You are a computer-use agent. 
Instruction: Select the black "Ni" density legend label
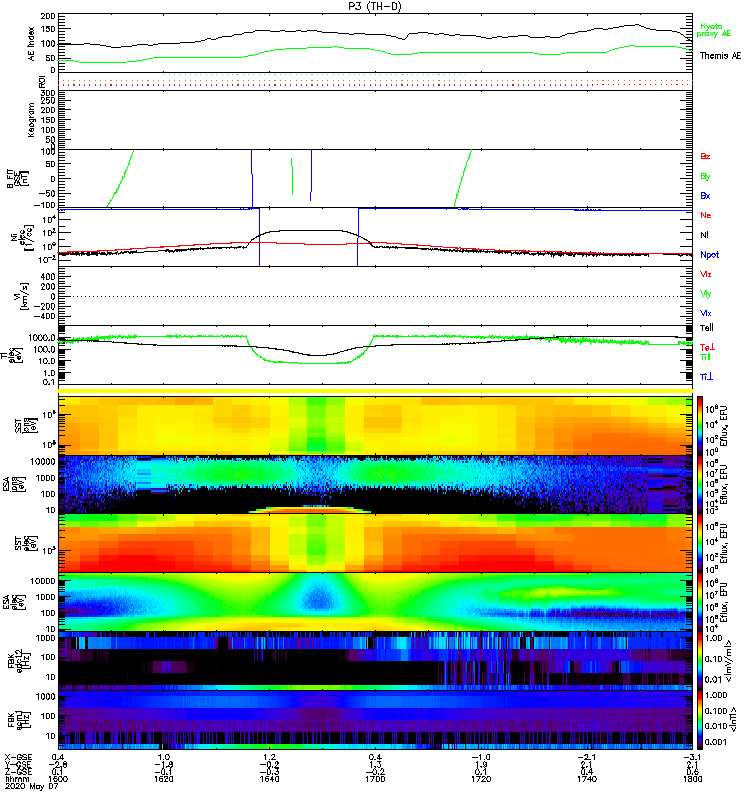(704, 235)
